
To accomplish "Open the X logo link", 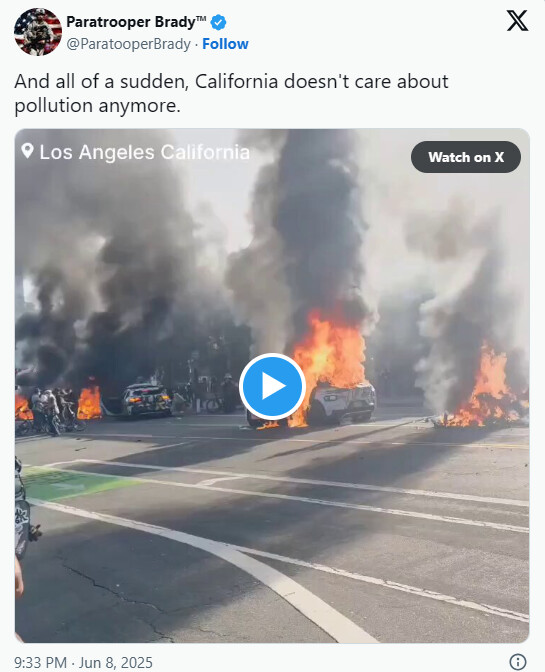I will click(517, 21).
